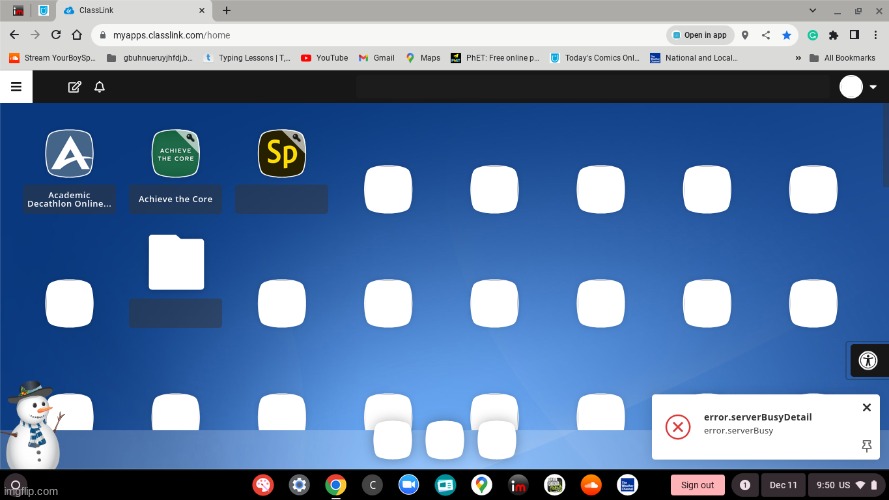Open National and Local bookmark
The width and height of the screenshot is (889, 500).
(x=694, y=58)
